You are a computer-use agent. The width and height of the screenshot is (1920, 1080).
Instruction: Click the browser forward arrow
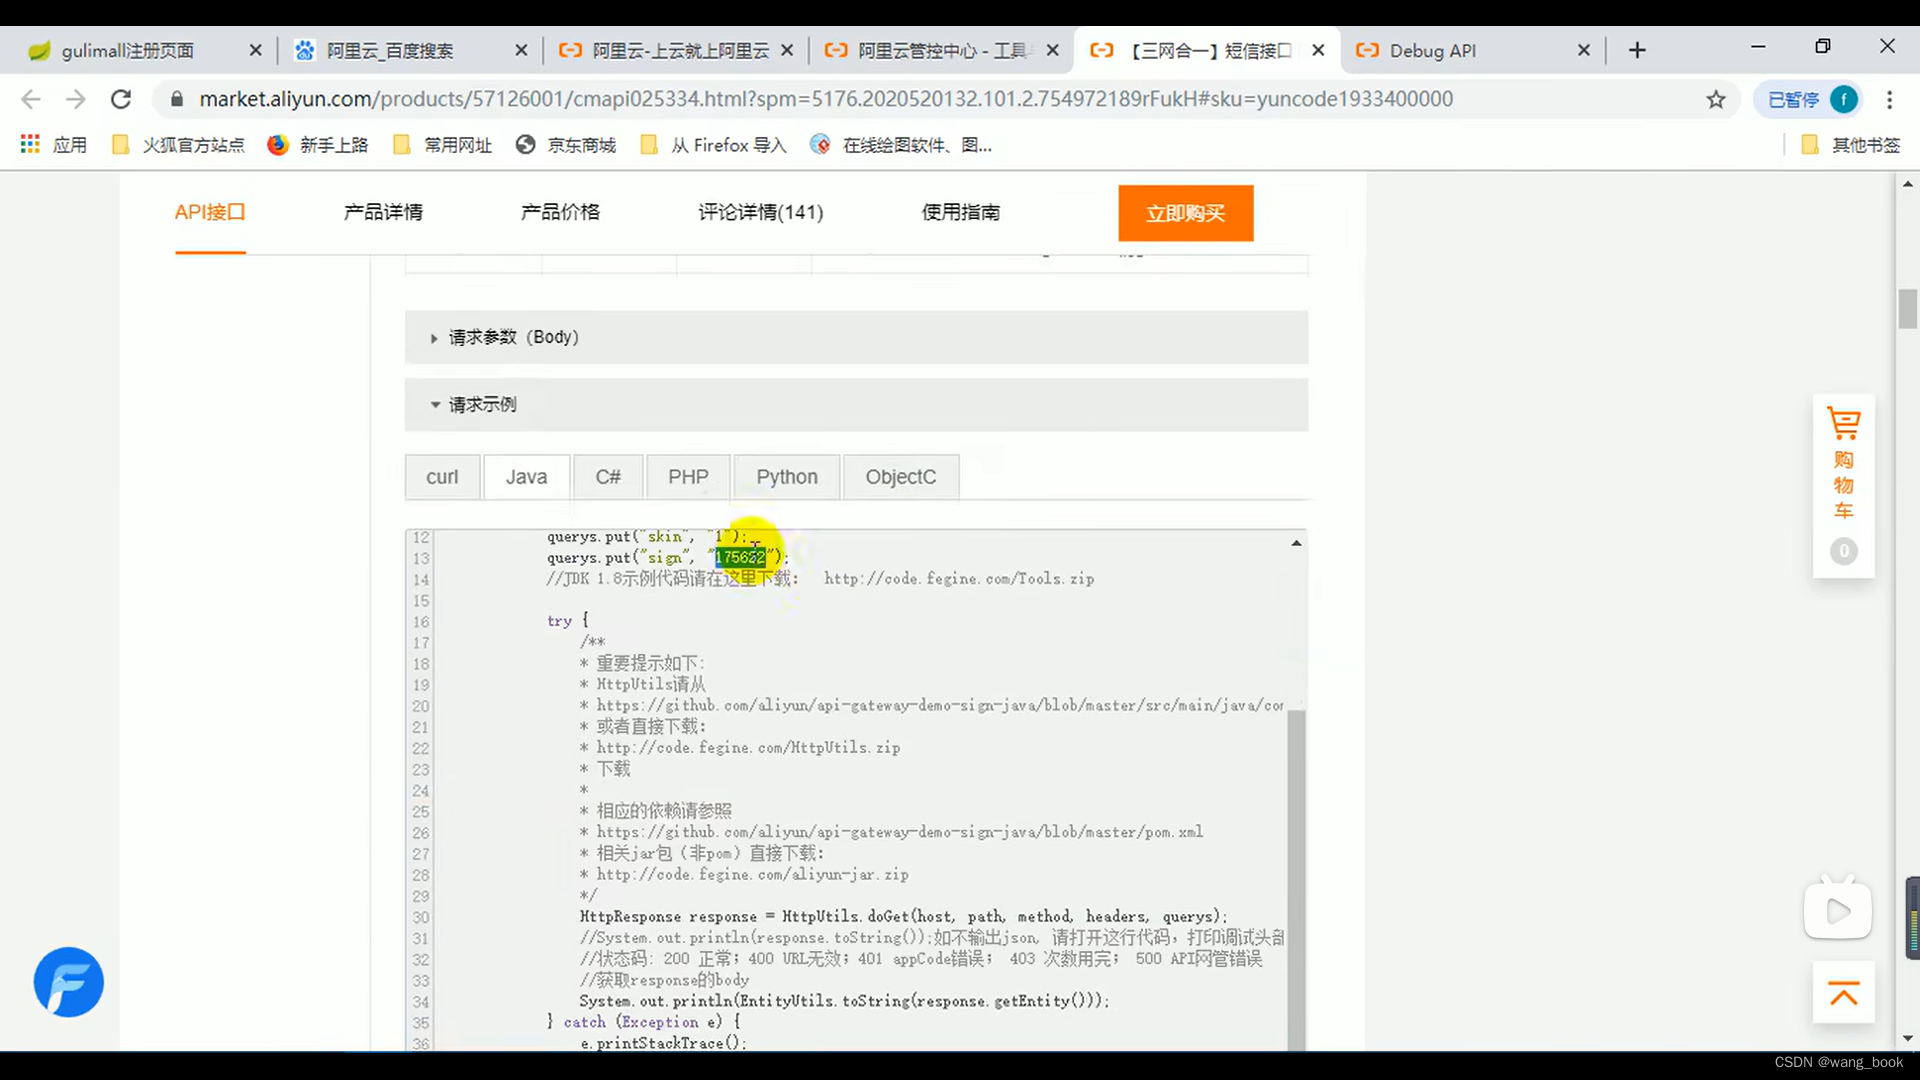tap(76, 99)
